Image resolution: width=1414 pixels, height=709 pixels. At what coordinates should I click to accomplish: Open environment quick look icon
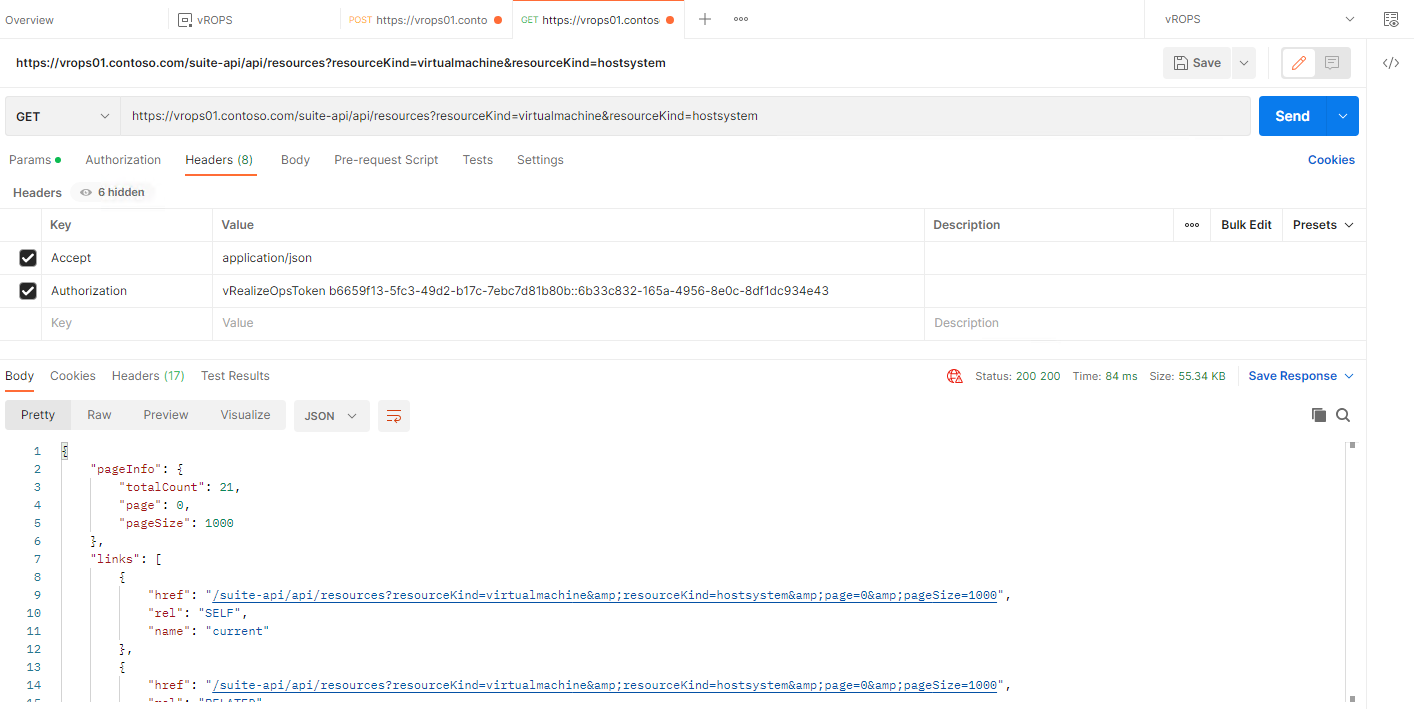(1391, 19)
